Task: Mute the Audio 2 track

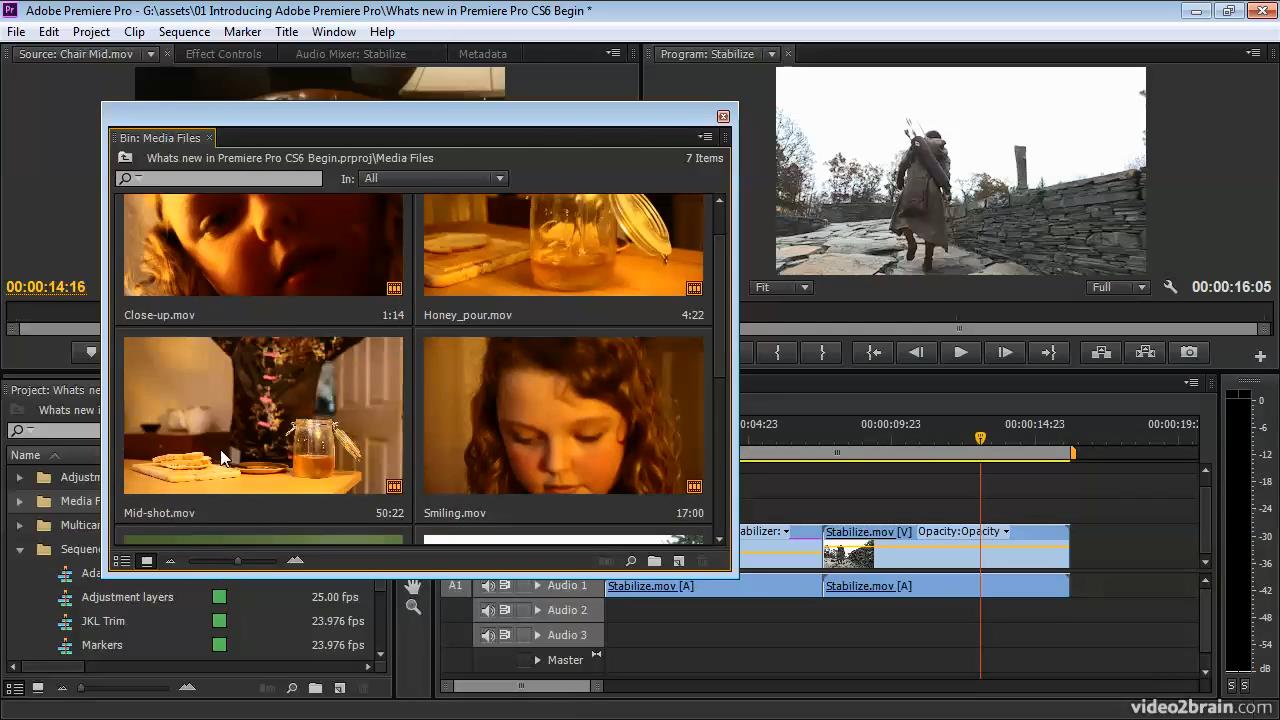Action: pyautogui.click(x=488, y=610)
